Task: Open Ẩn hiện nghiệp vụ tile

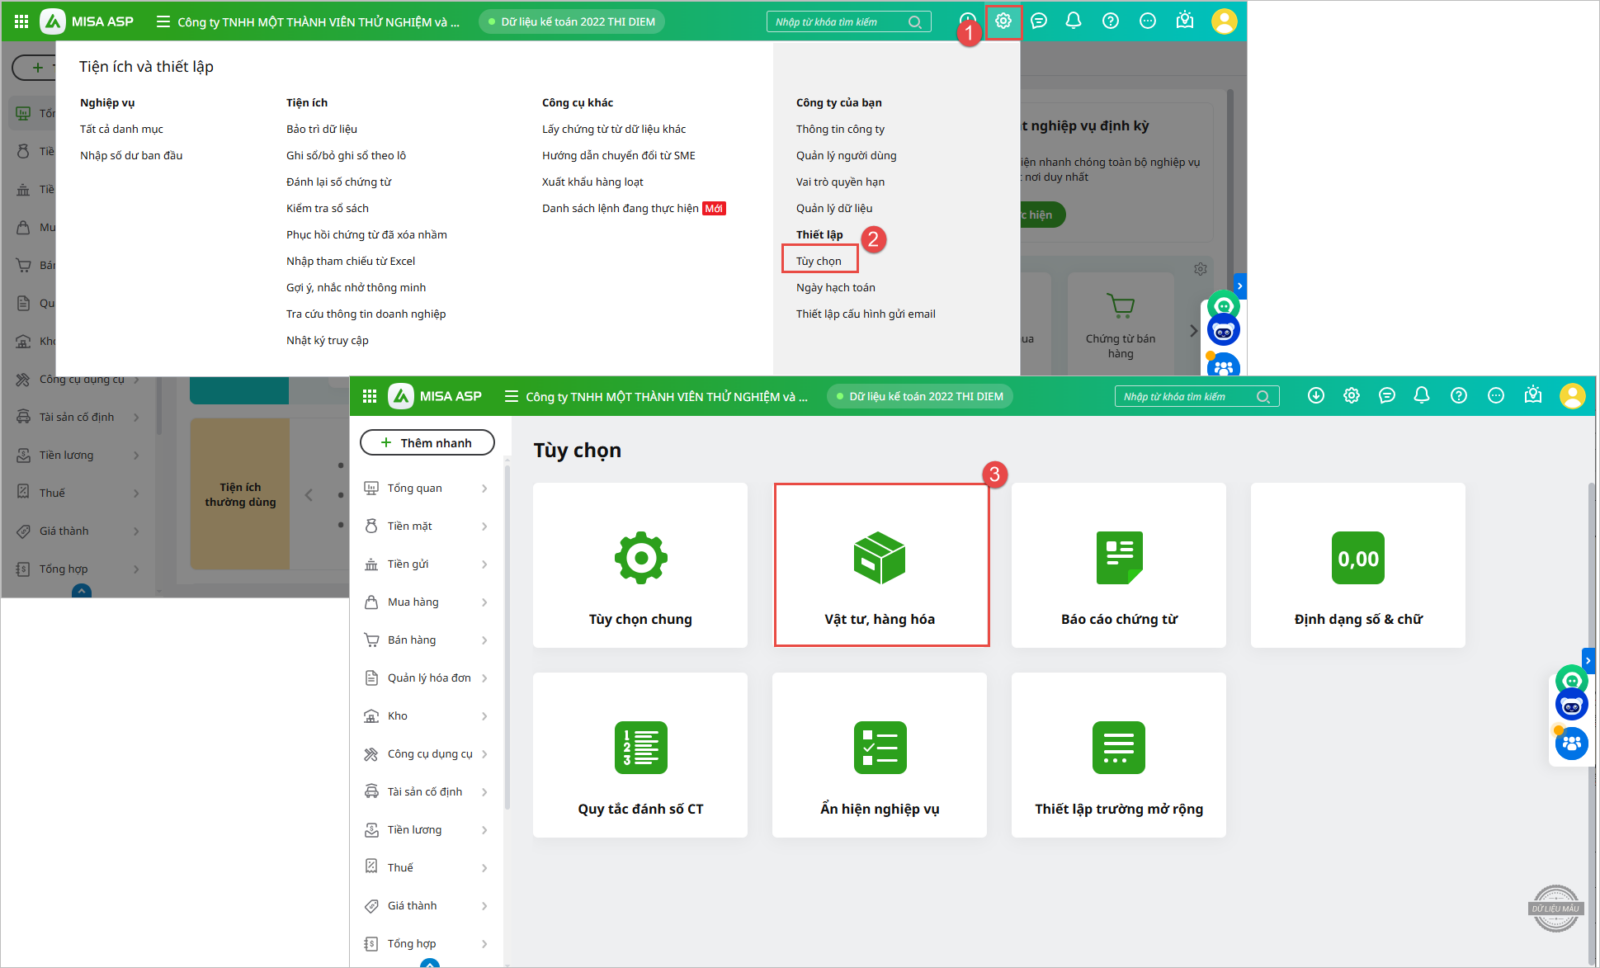Action: point(879,756)
